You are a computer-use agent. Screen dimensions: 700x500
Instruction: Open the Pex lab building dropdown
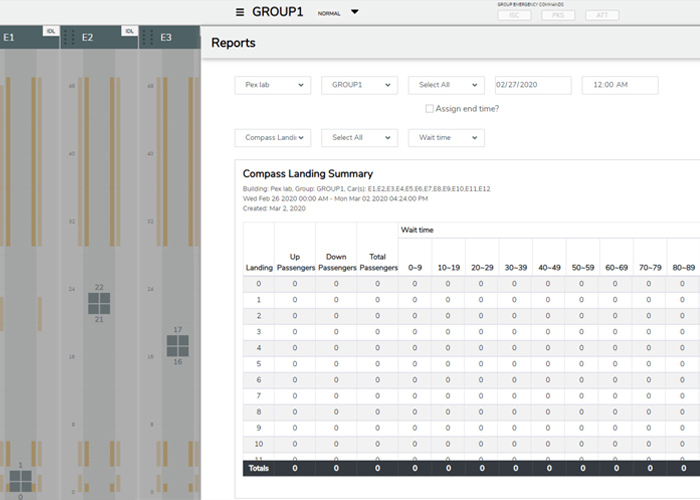[273, 85]
